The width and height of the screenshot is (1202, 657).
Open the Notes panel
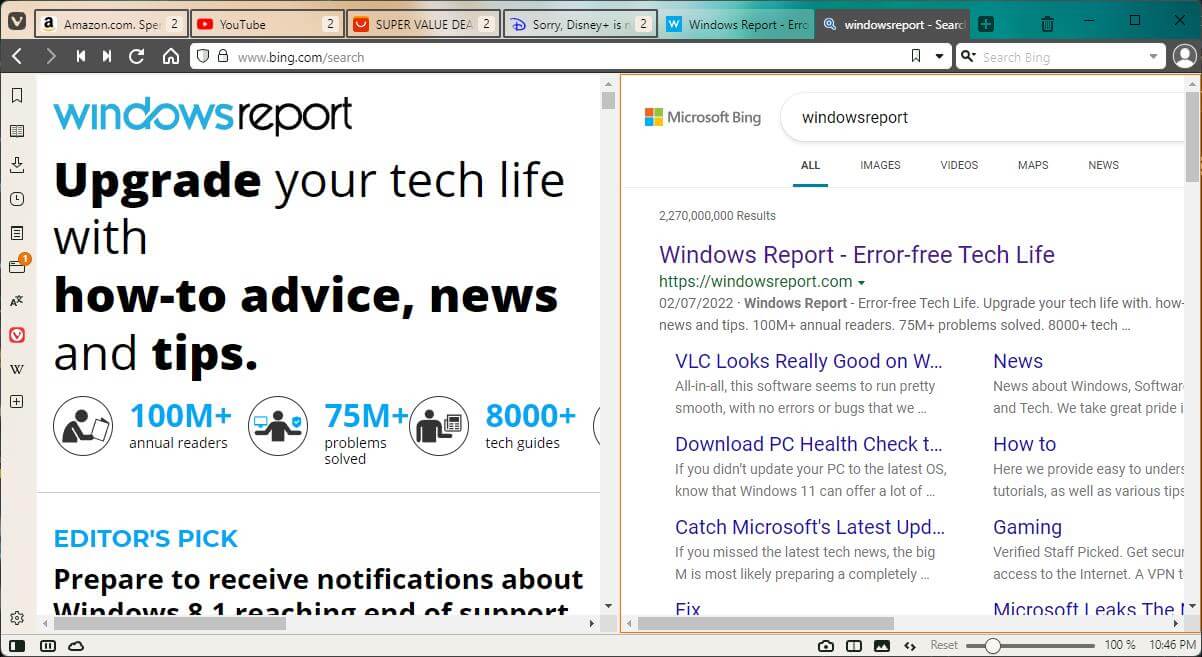click(x=17, y=233)
